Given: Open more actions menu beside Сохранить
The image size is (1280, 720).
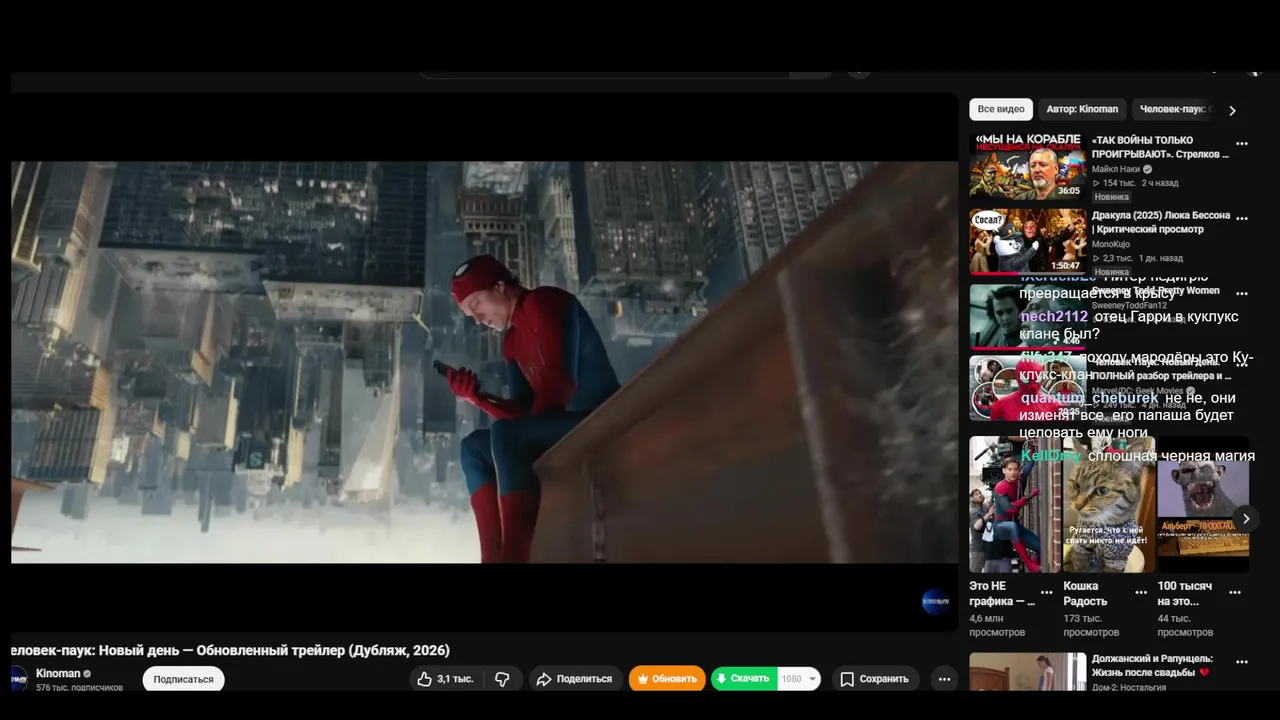Looking at the screenshot, I should pos(944,679).
